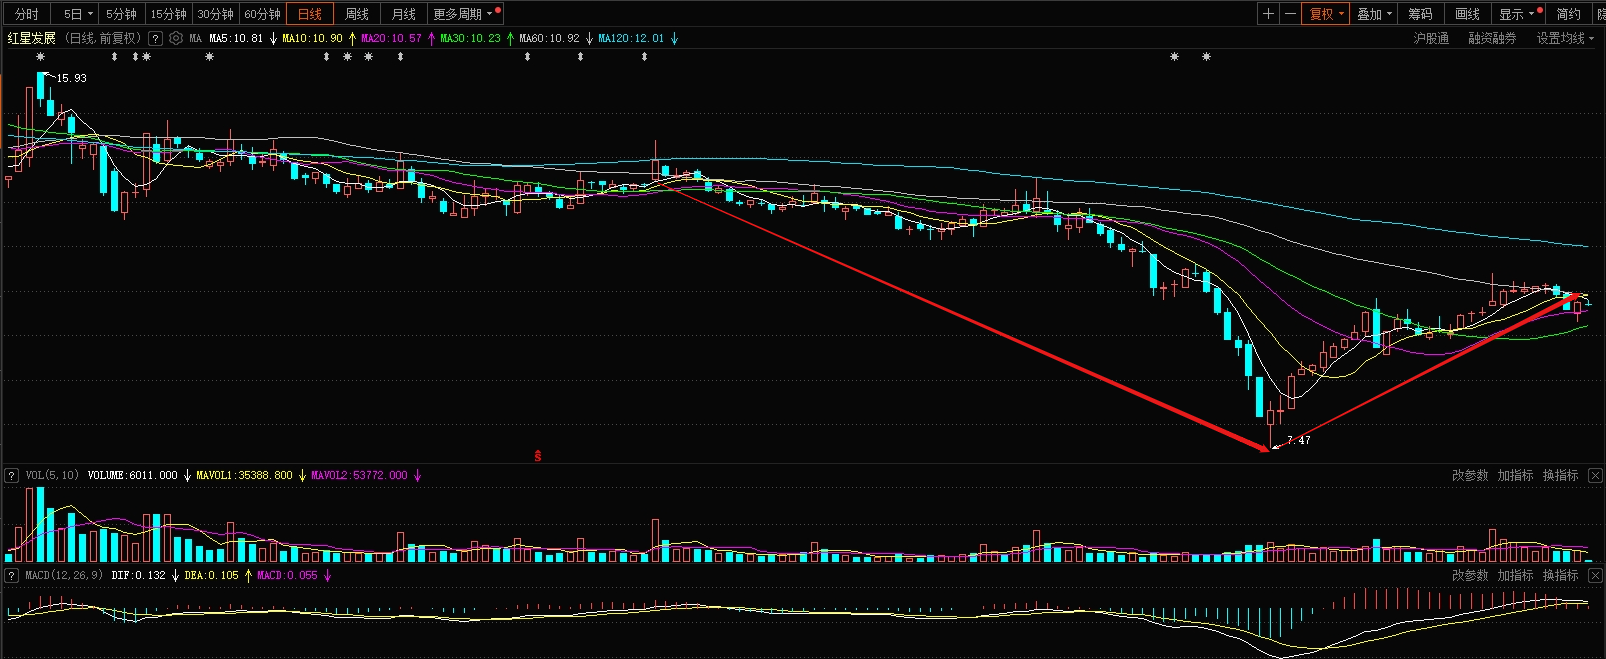Click the MA5:10.81 indicator label
The width and height of the screenshot is (1606, 659).
236,39
